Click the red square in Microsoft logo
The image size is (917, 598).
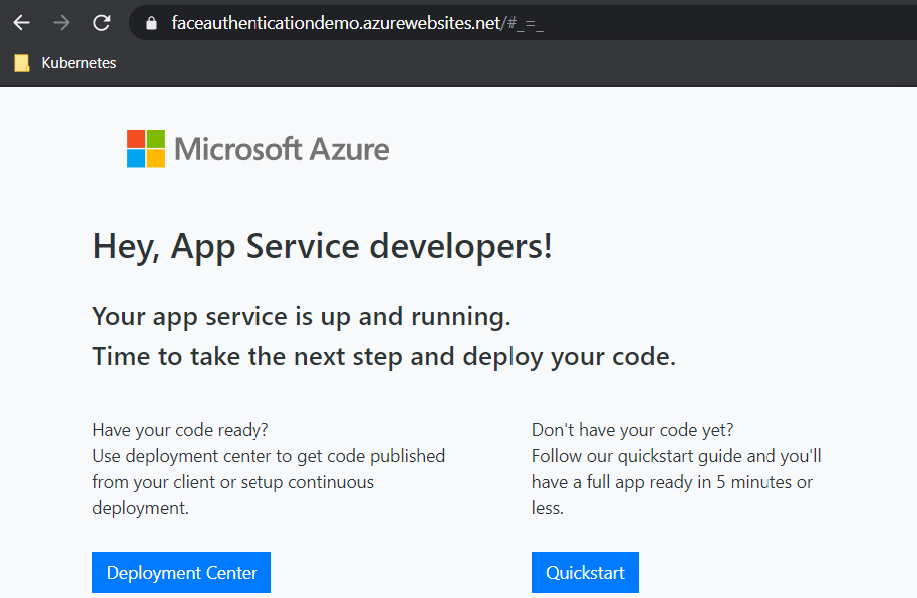coord(136,139)
